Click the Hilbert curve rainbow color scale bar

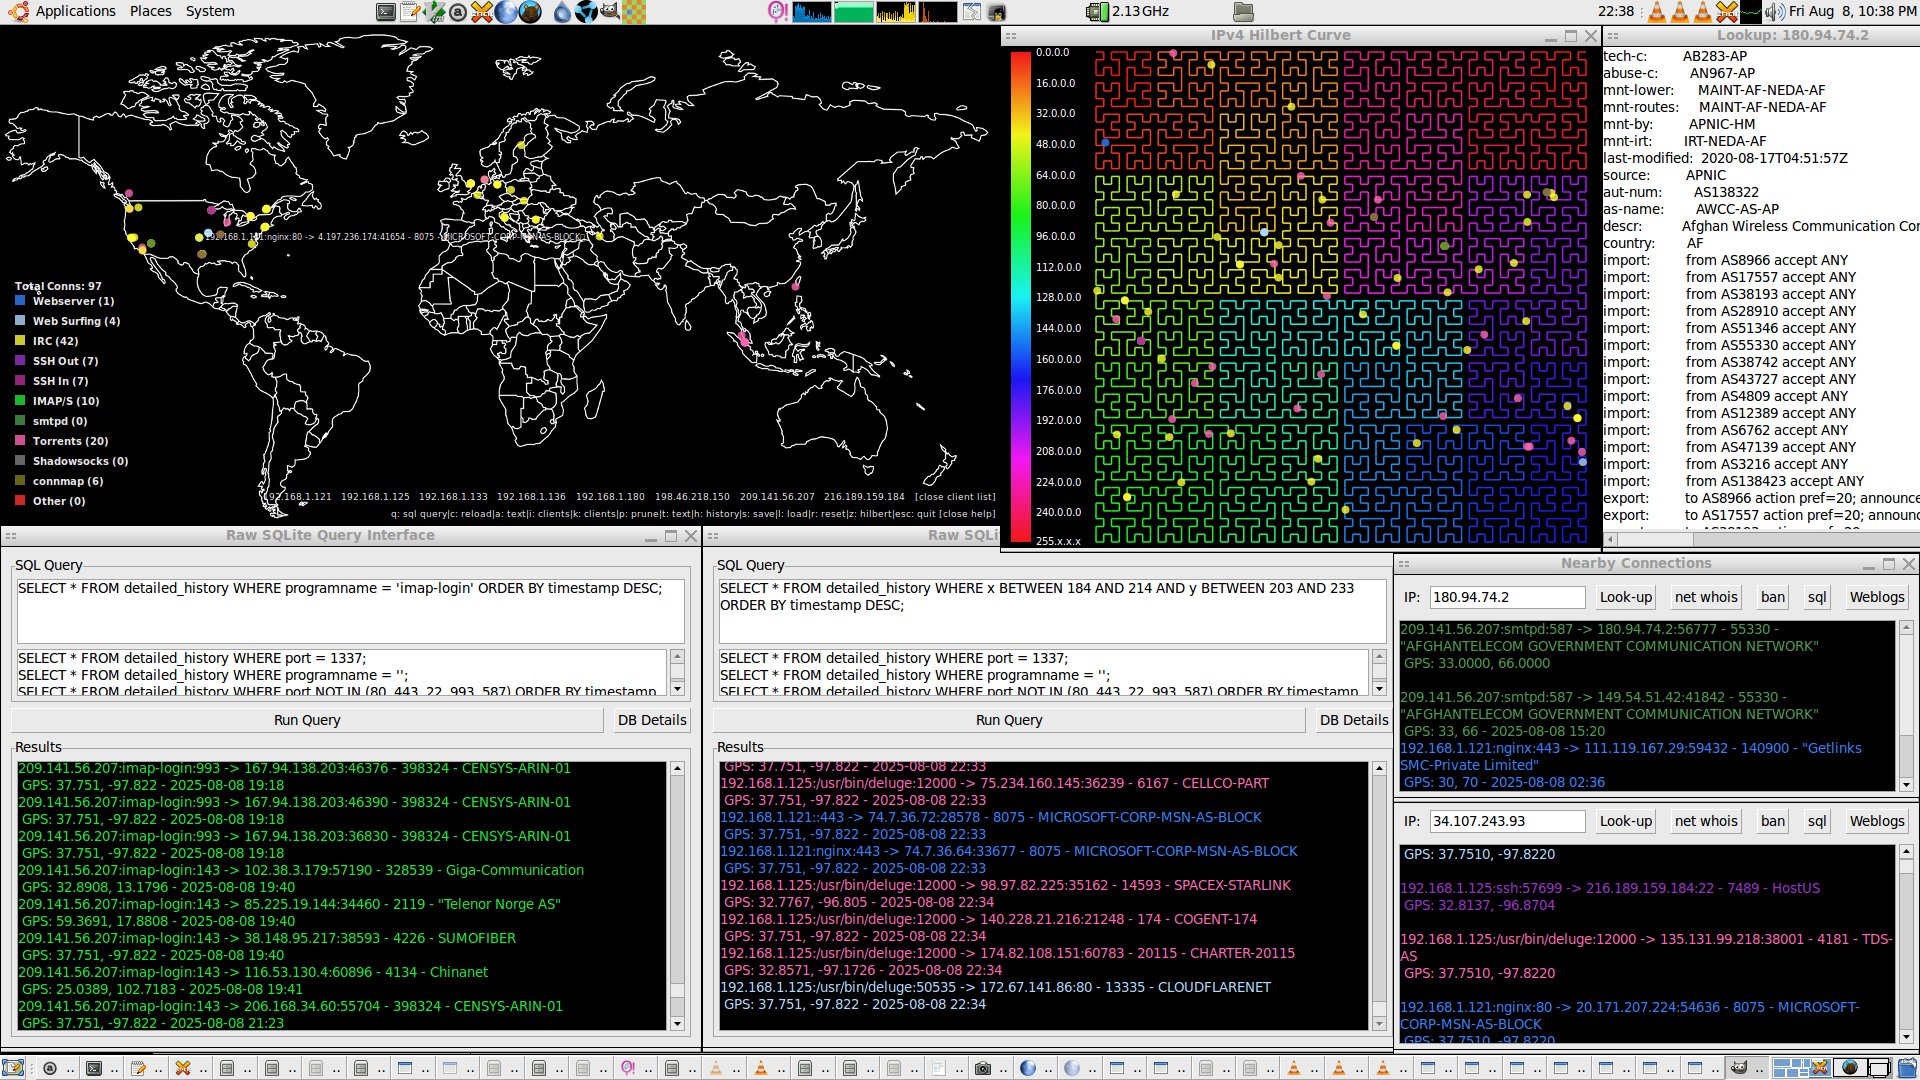[1020, 296]
